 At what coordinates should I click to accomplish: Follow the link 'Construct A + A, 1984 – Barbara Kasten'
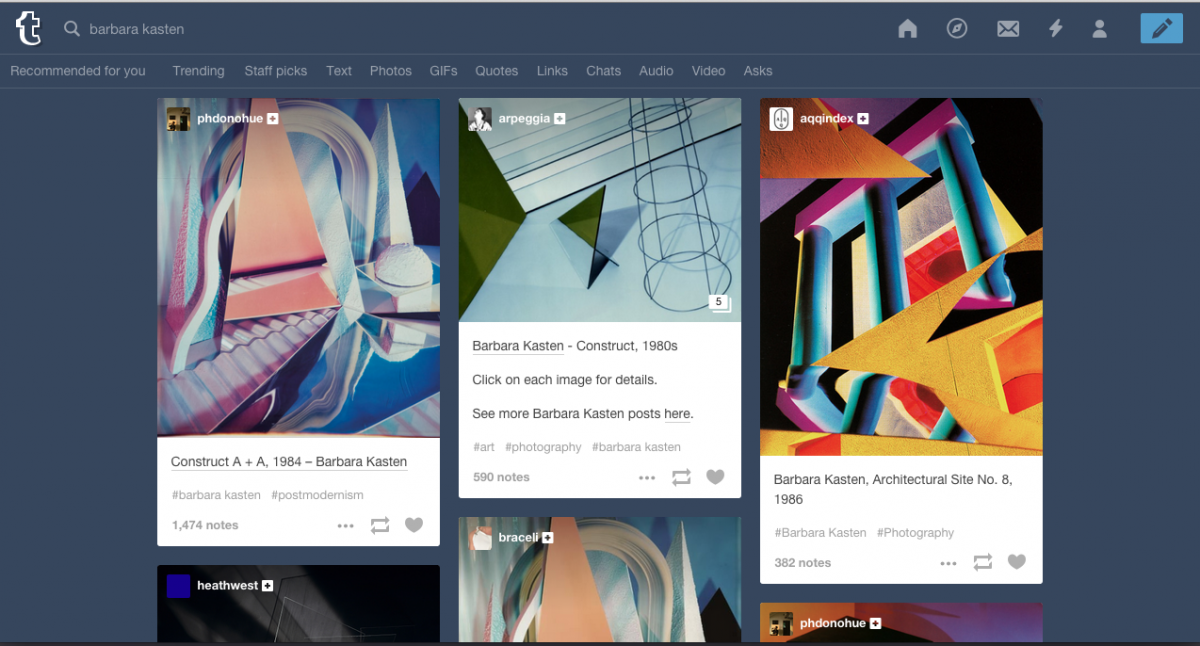click(289, 462)
